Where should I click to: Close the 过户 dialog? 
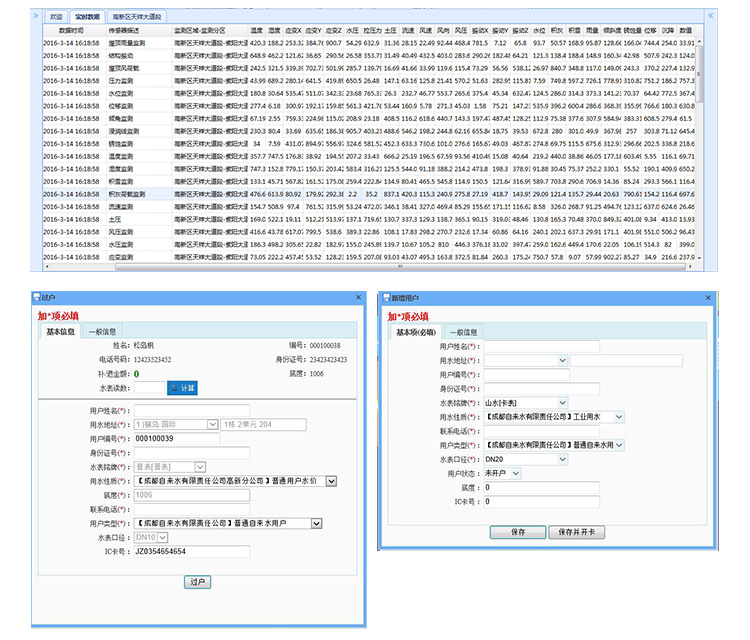click(358, 298)
